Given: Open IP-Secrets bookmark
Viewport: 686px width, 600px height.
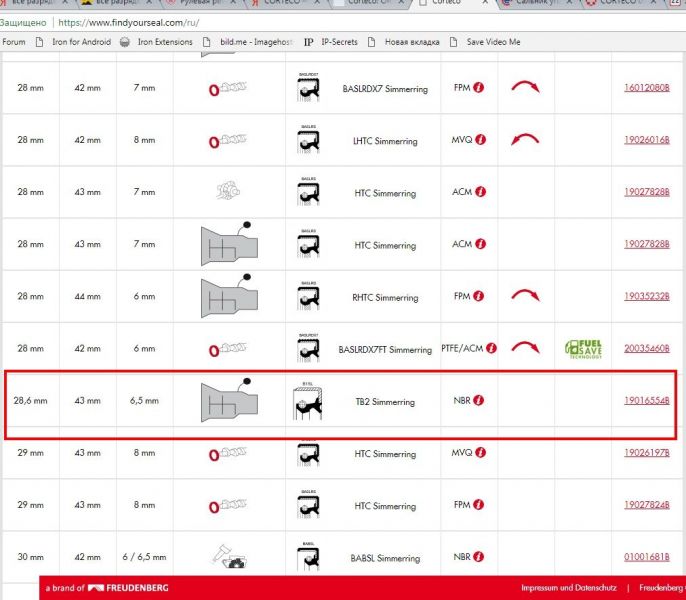Looking at the screenshot, I should (331, 42).
